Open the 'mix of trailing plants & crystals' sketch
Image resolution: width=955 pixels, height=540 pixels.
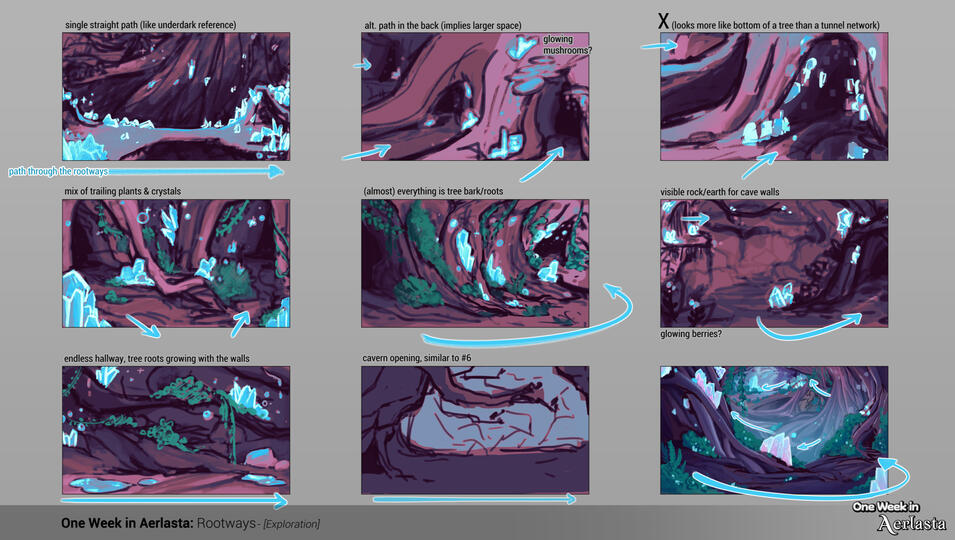[176, 263]
